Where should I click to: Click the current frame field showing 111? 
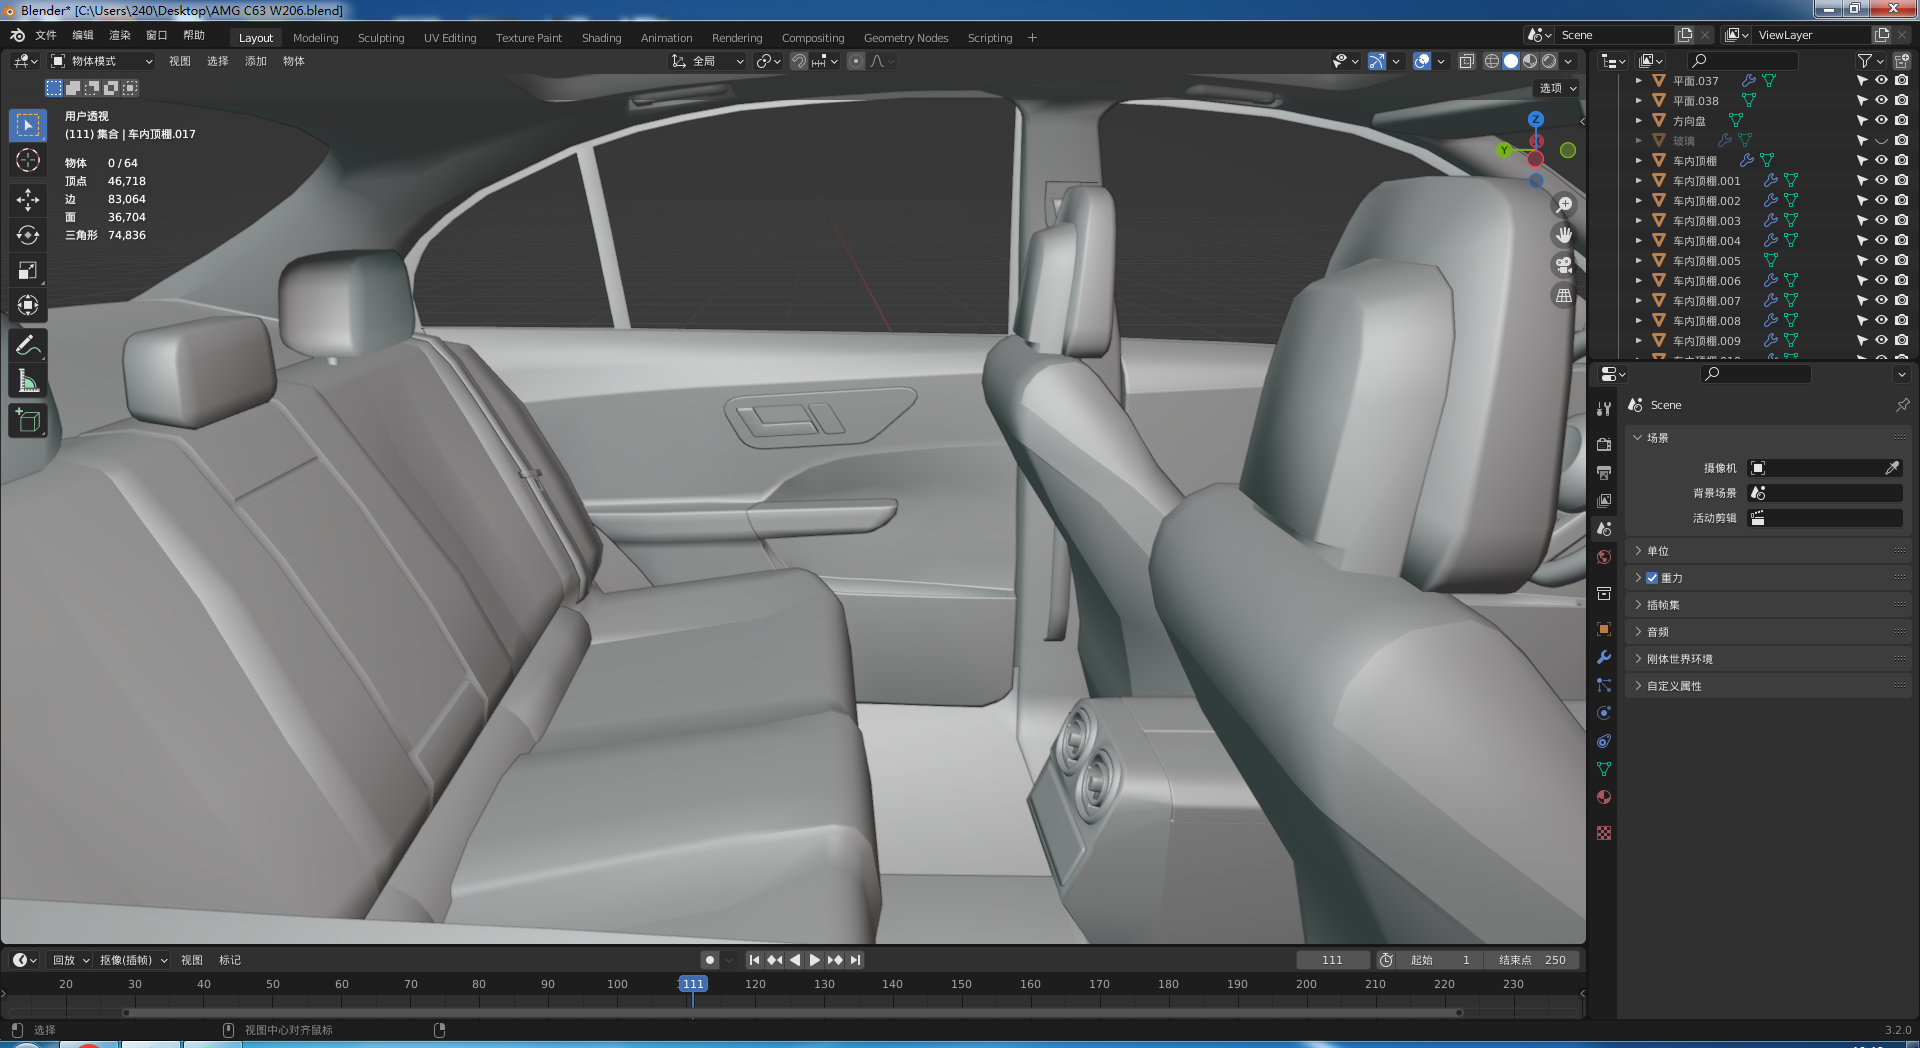(1333, 960)
